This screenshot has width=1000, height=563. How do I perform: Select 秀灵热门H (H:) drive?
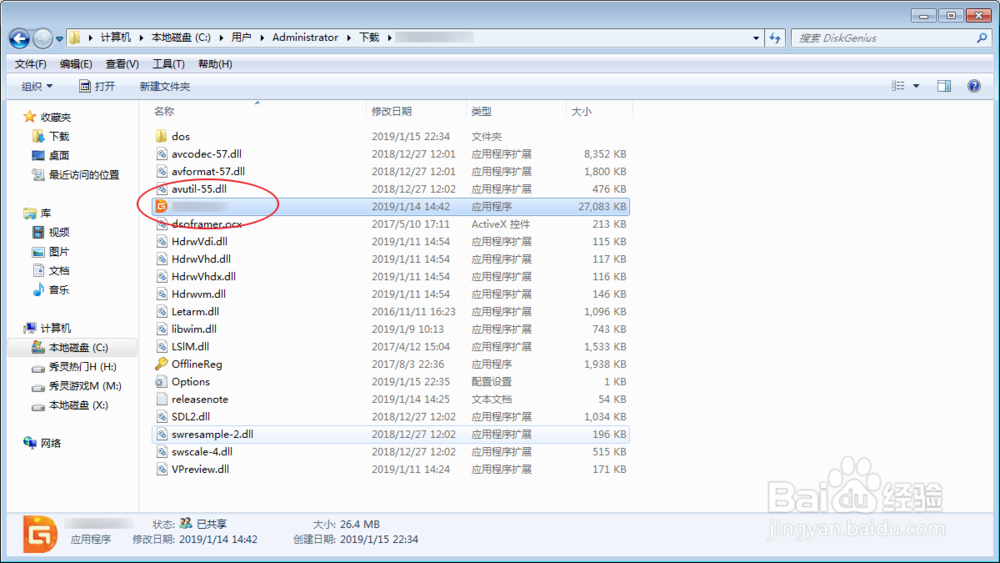click(x=74, y=367)
